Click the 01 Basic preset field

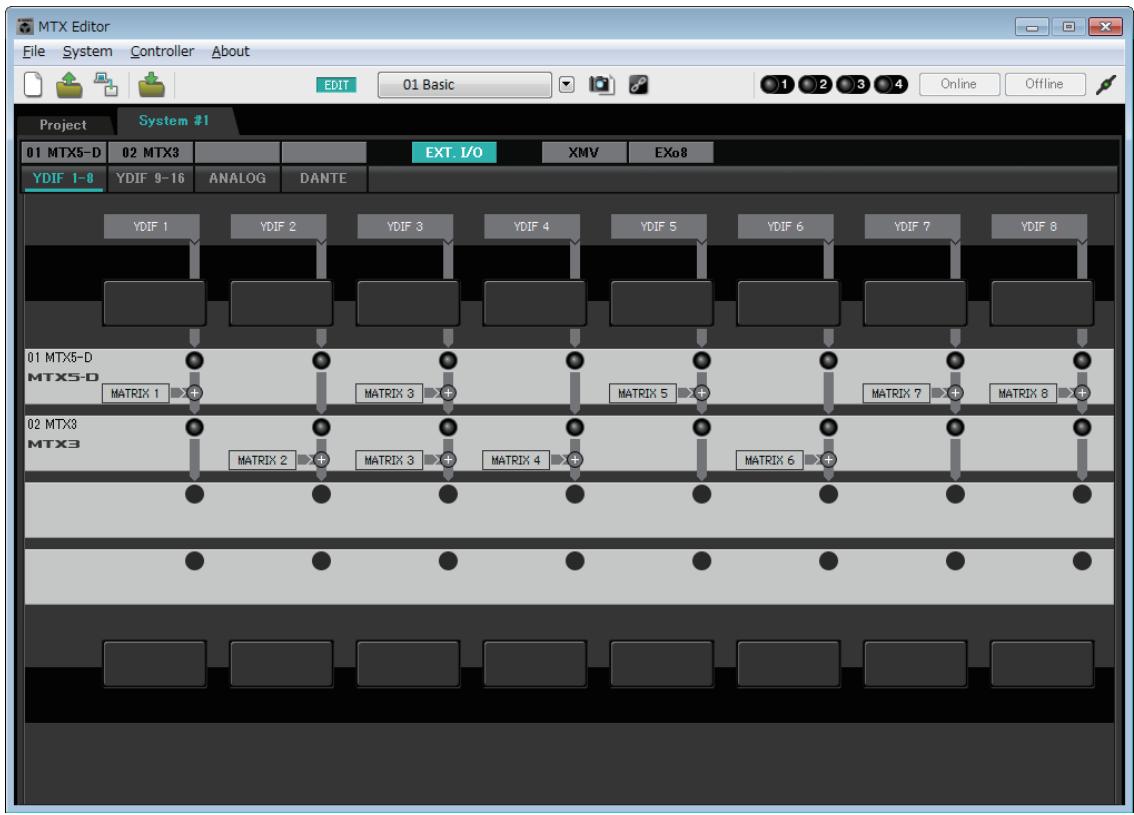464,85
